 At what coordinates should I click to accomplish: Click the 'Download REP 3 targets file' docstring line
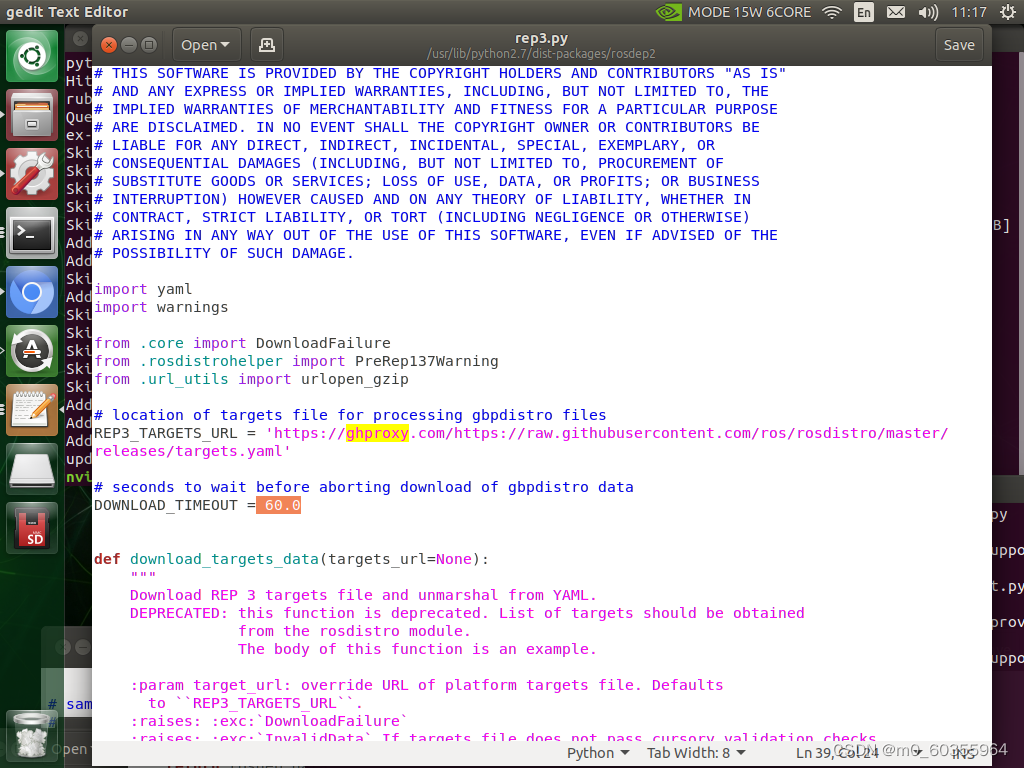pos(363,595)
